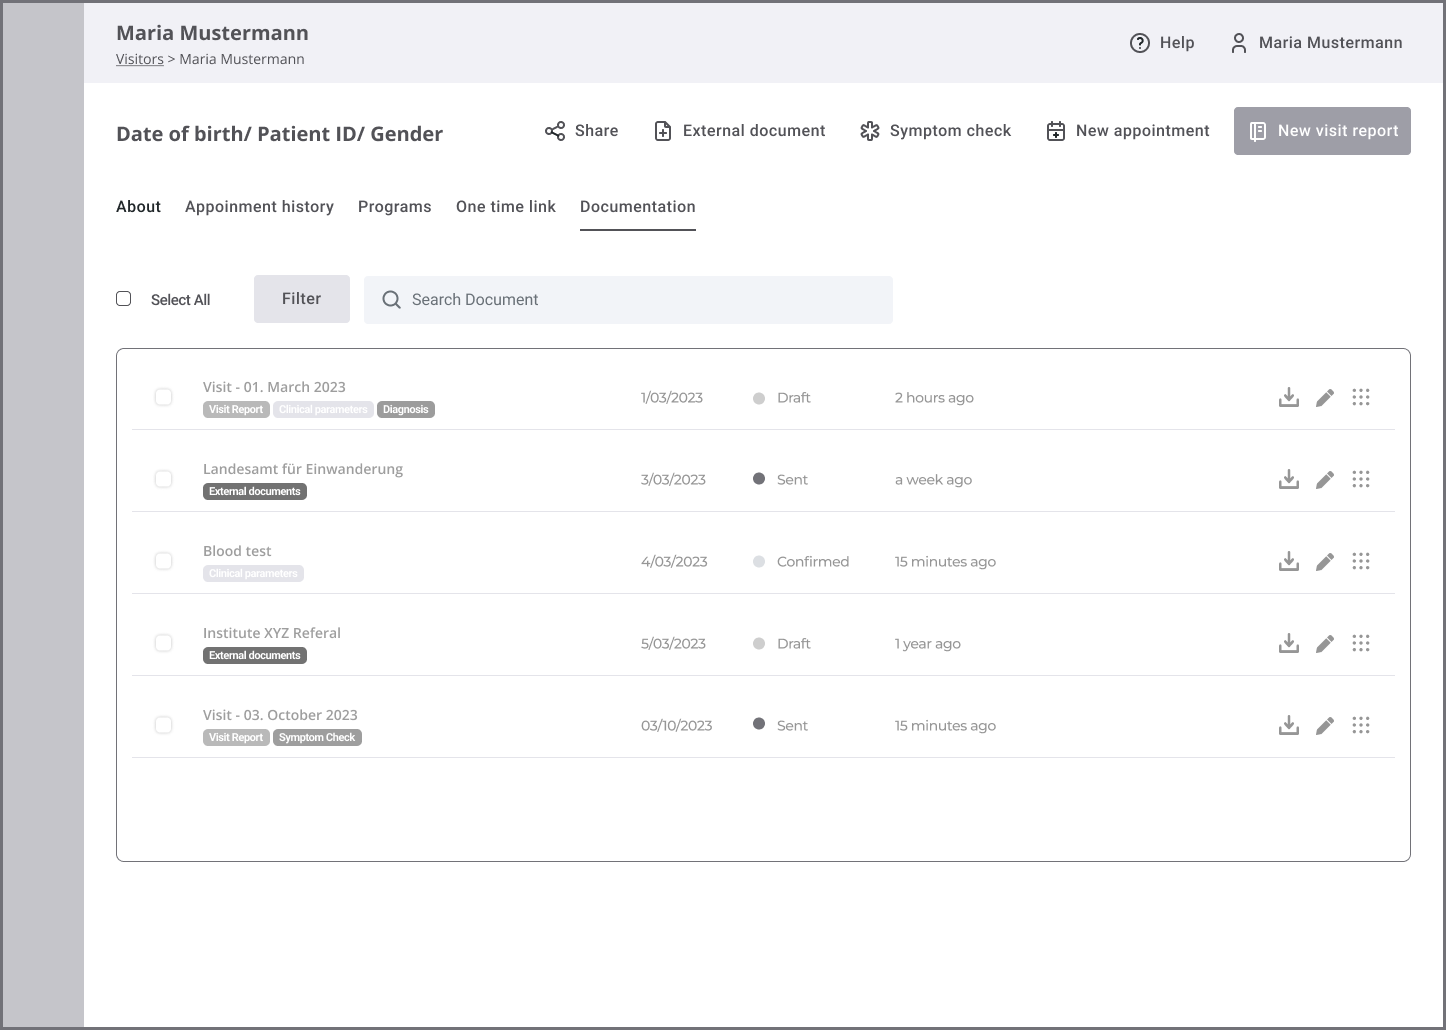Open grid menu for Landesamt für Einwanderung
Viewport: 1446px width, 1030px height.
[1361, 479]
